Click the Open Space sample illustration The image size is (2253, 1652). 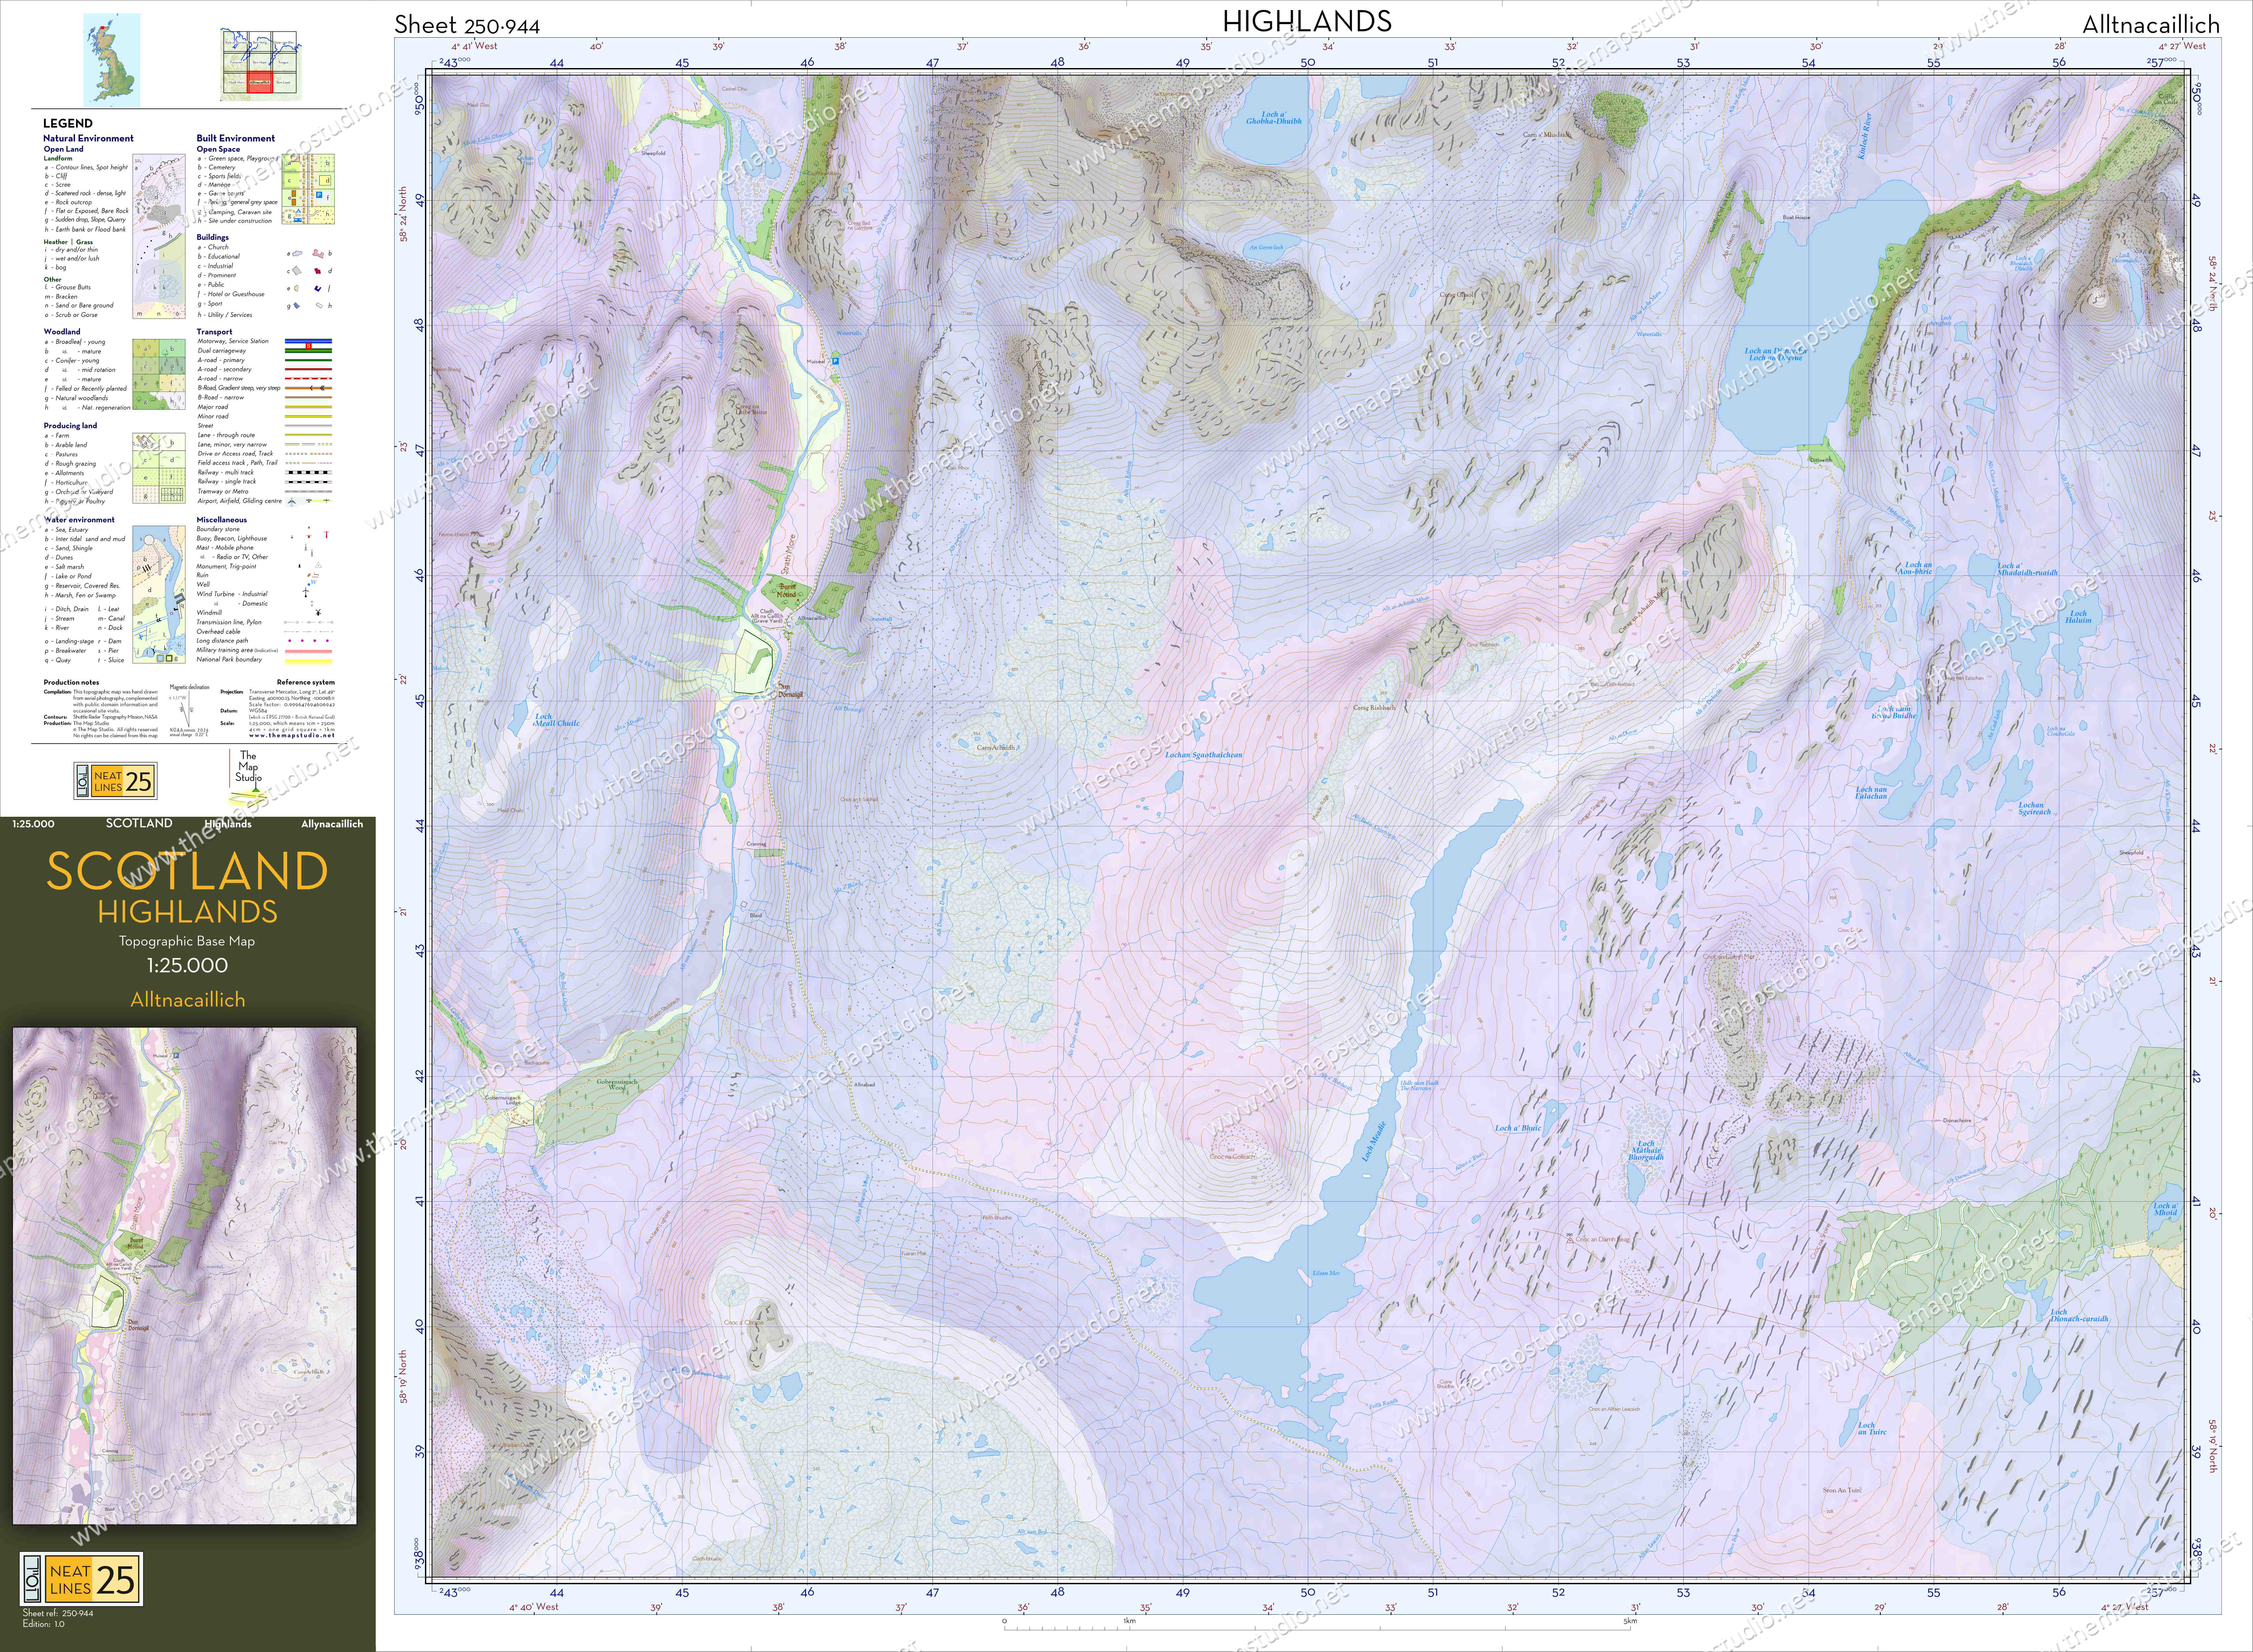point(308,189)
